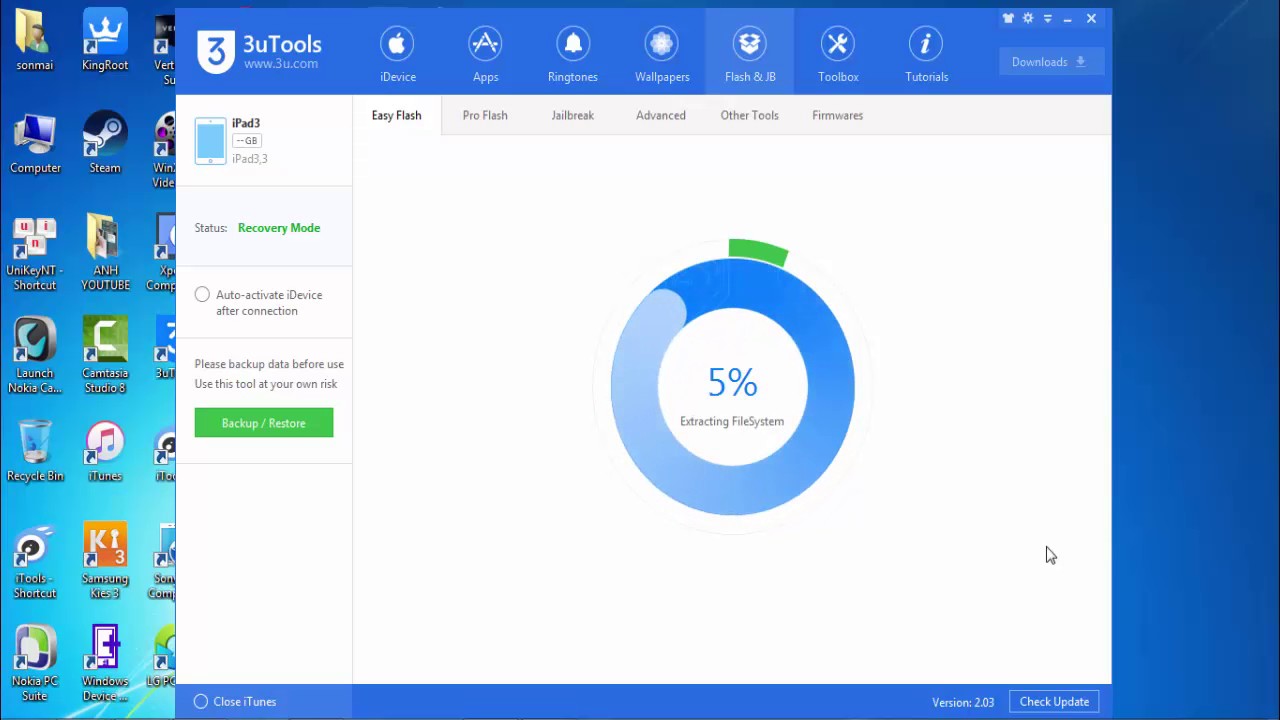The width and height of the screenshot is (1280, 720).
Task: Switch to the Other Tools tab
Action: coord(749,115)
